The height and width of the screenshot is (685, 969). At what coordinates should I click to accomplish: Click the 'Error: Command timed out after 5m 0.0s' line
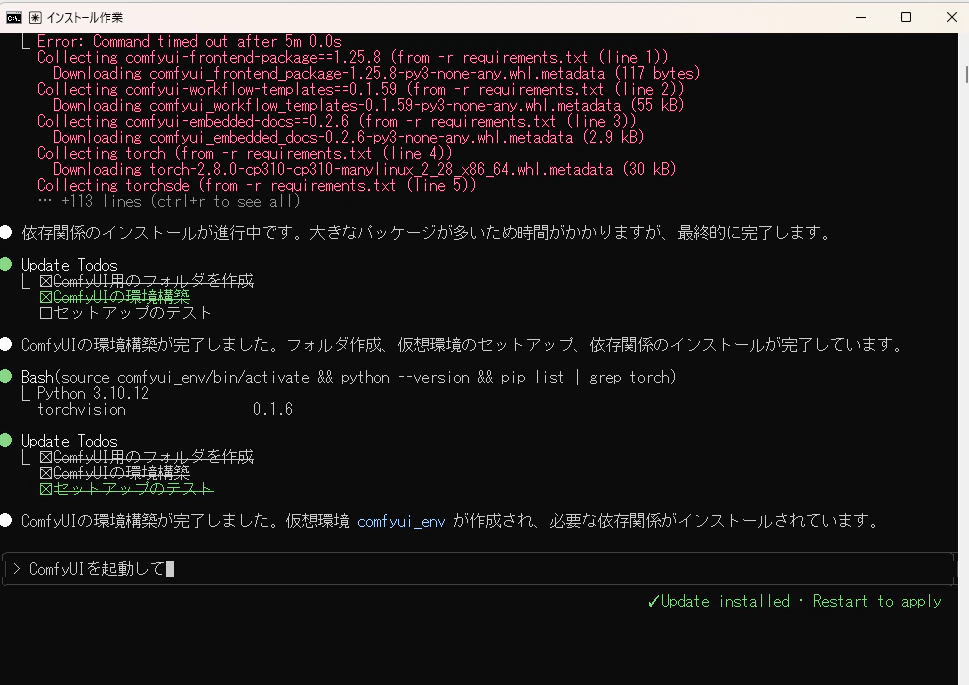[x=189, y=41]
